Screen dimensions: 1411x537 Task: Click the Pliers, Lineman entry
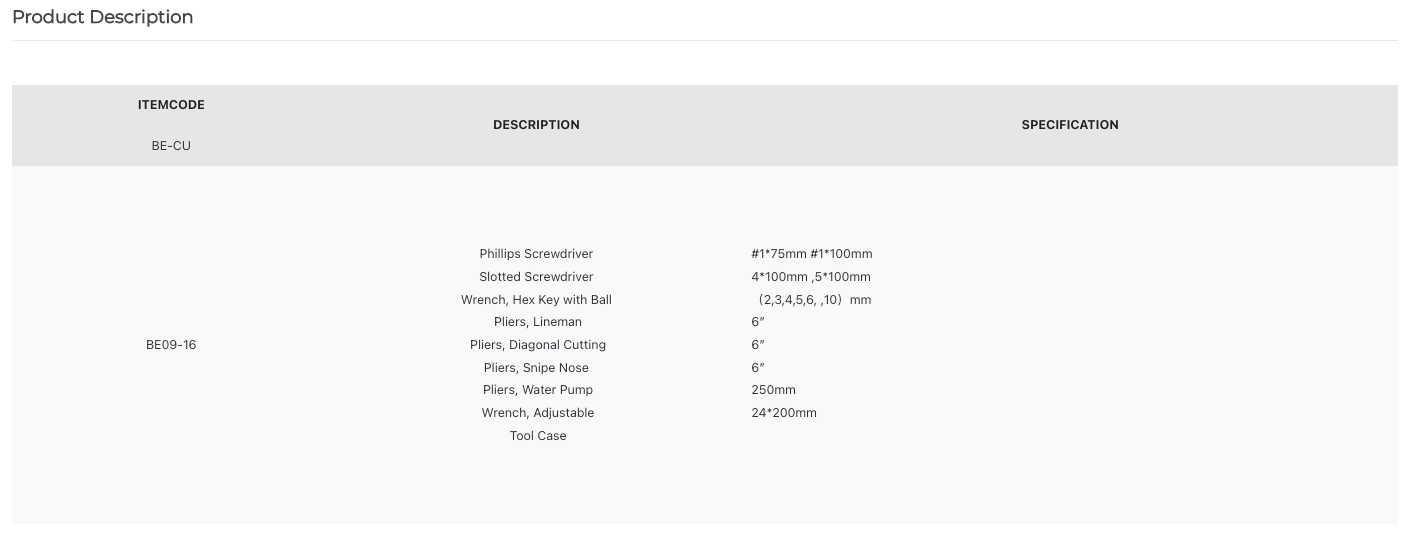[538, 322]
